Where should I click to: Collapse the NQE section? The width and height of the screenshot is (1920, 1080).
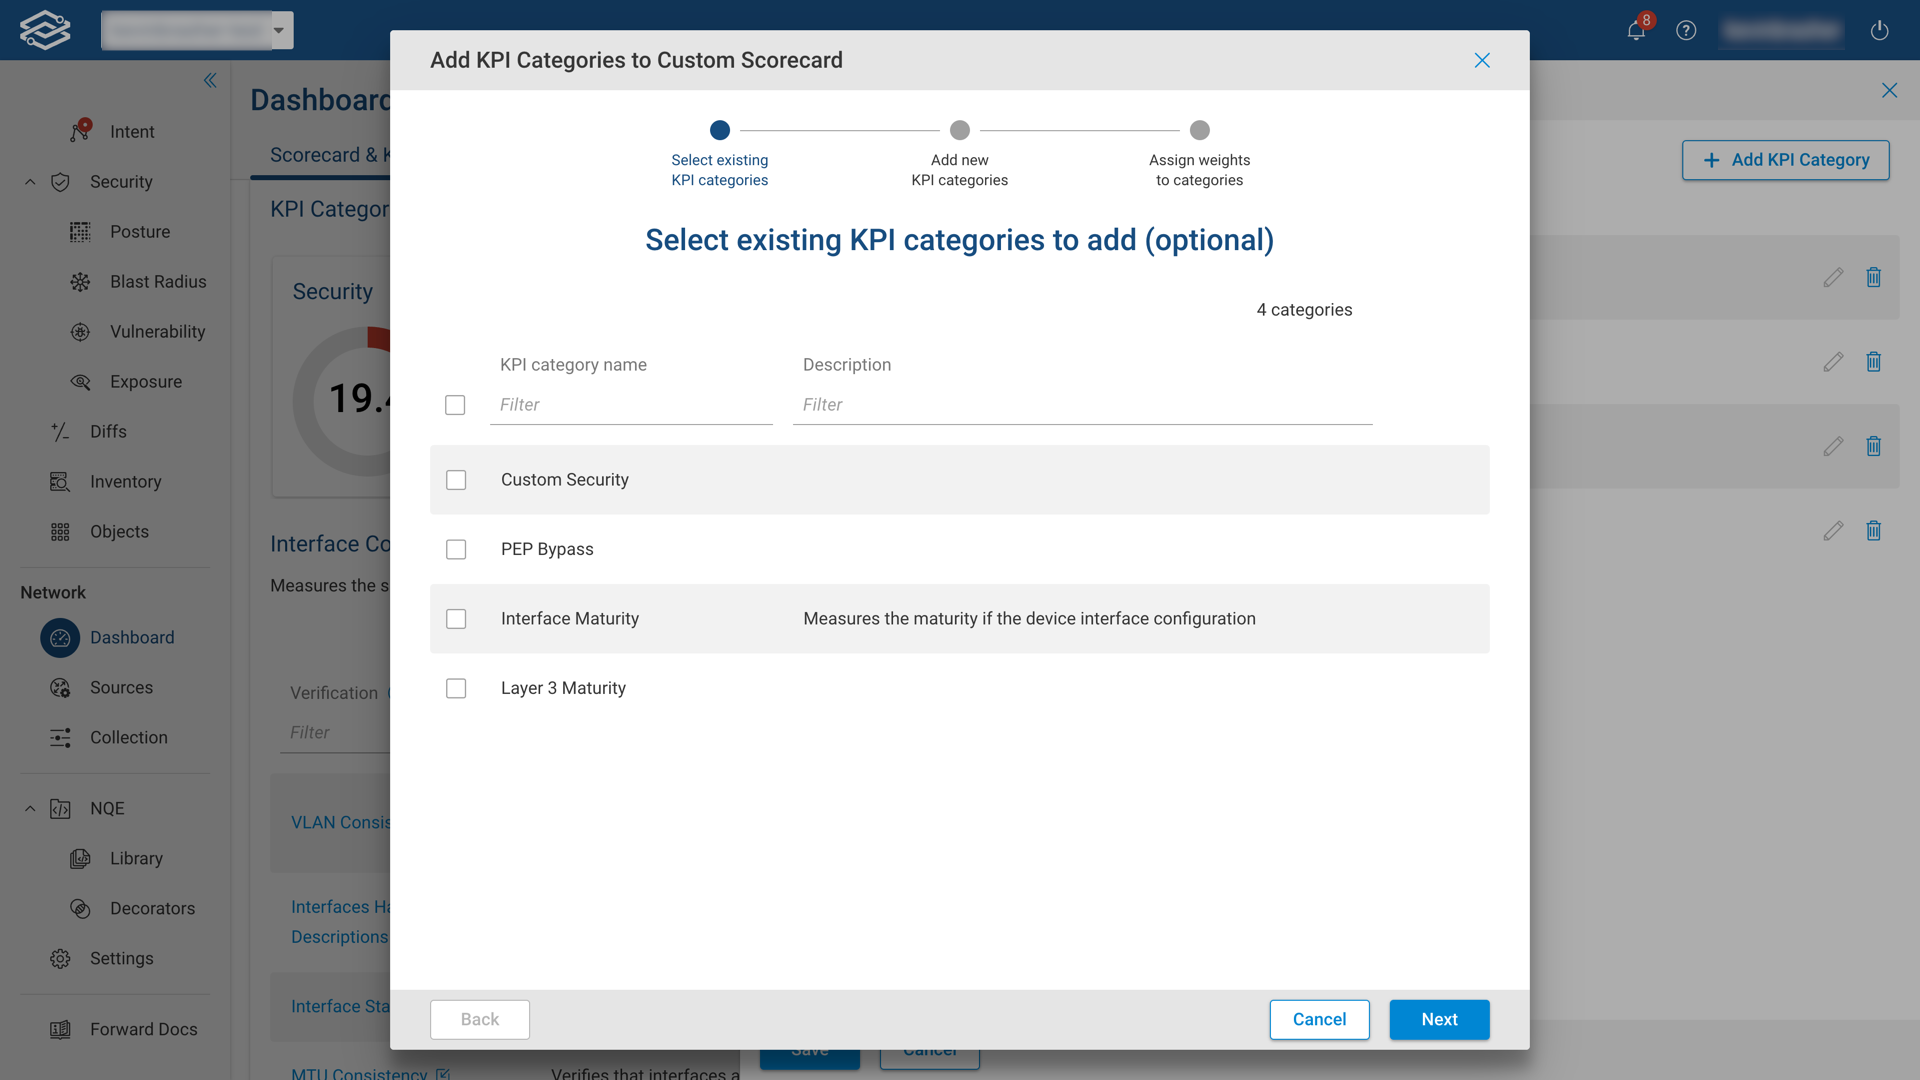coord(29,808)
